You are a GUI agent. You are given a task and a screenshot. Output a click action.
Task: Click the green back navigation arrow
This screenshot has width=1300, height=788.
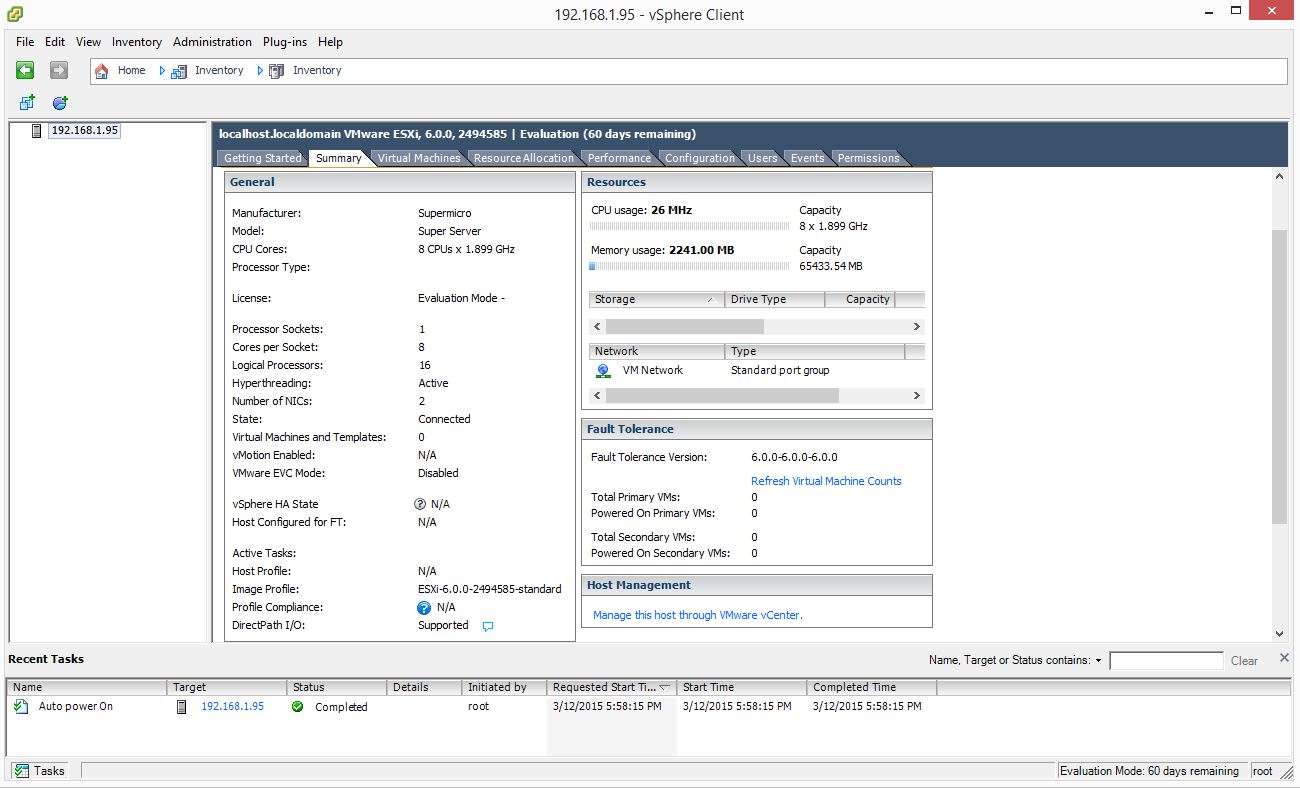[x=25, y=70]
